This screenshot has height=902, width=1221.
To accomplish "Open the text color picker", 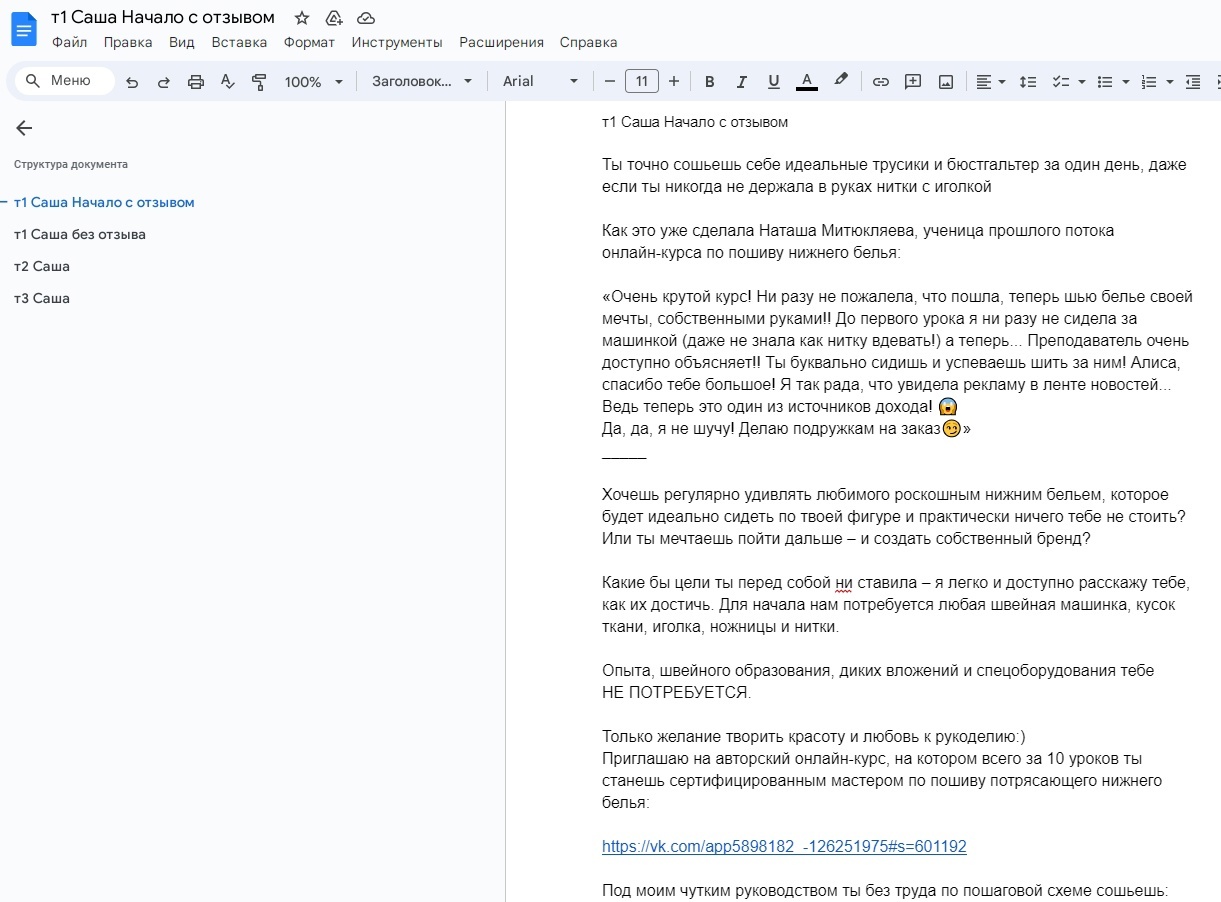I will click(807, 82).
